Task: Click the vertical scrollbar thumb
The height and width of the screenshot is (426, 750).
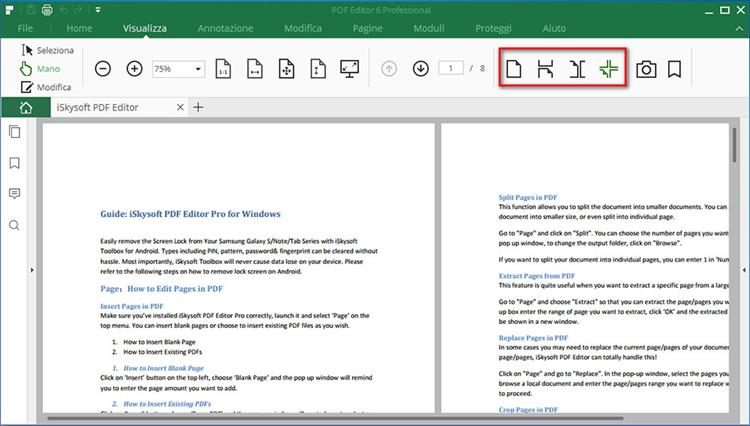Action: click(734, 145)
